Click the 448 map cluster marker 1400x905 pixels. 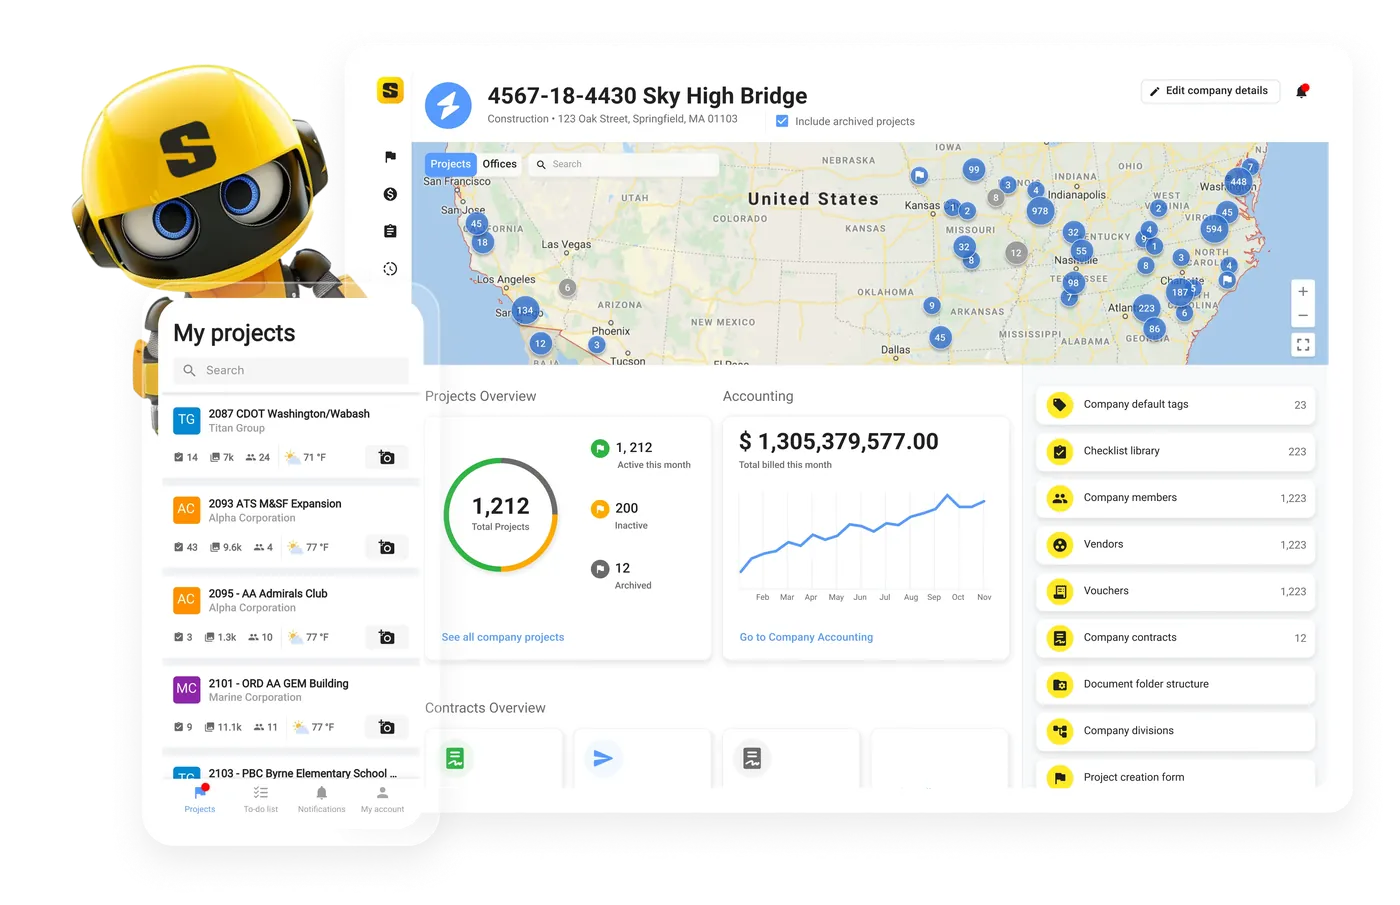[x=1238, y=182]
